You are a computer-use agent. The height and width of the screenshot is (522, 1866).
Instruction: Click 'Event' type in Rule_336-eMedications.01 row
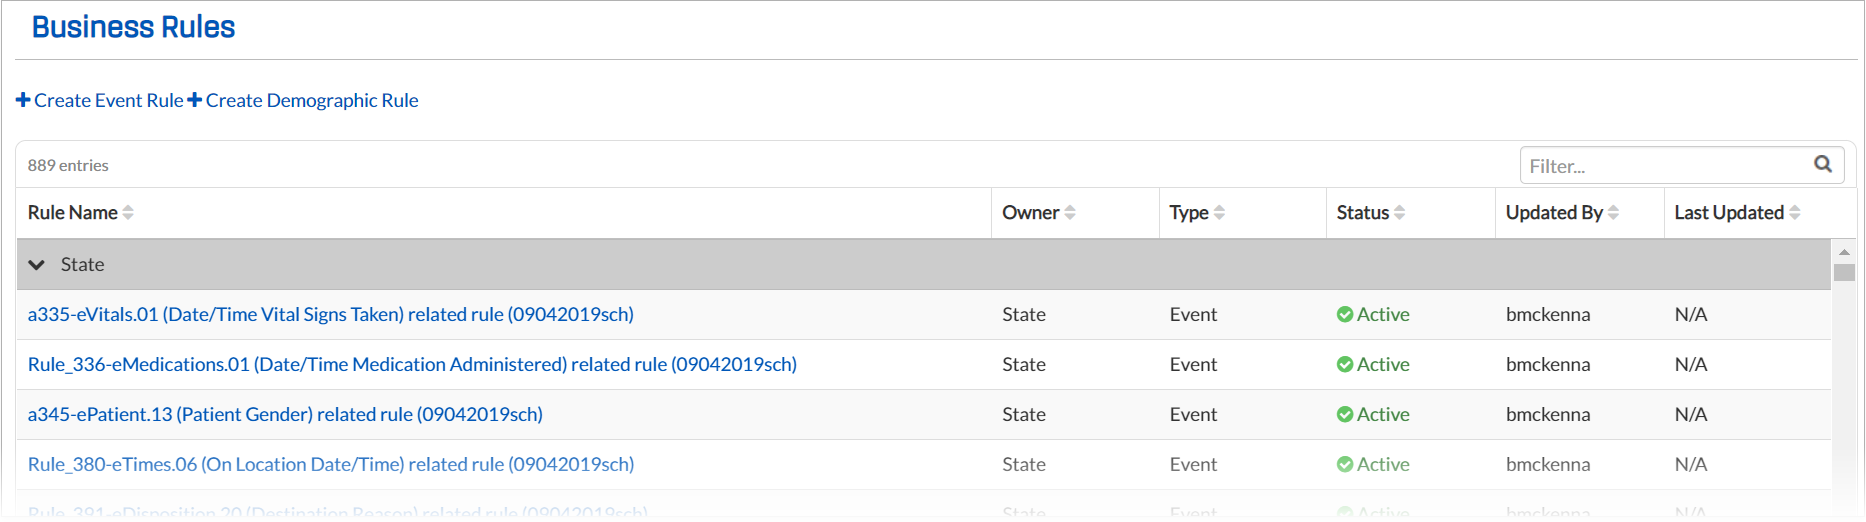coord(1193,364)
